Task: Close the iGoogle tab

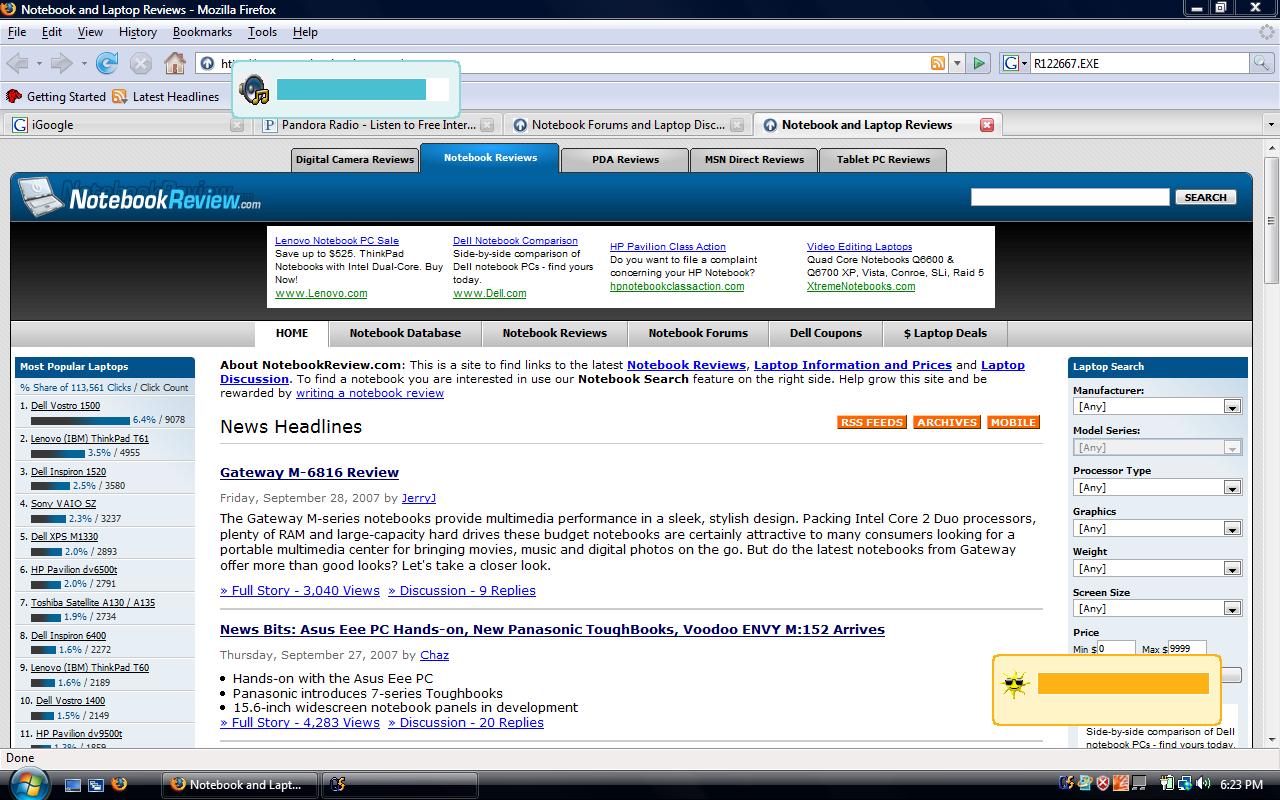Action: click(x=237, y=125)
